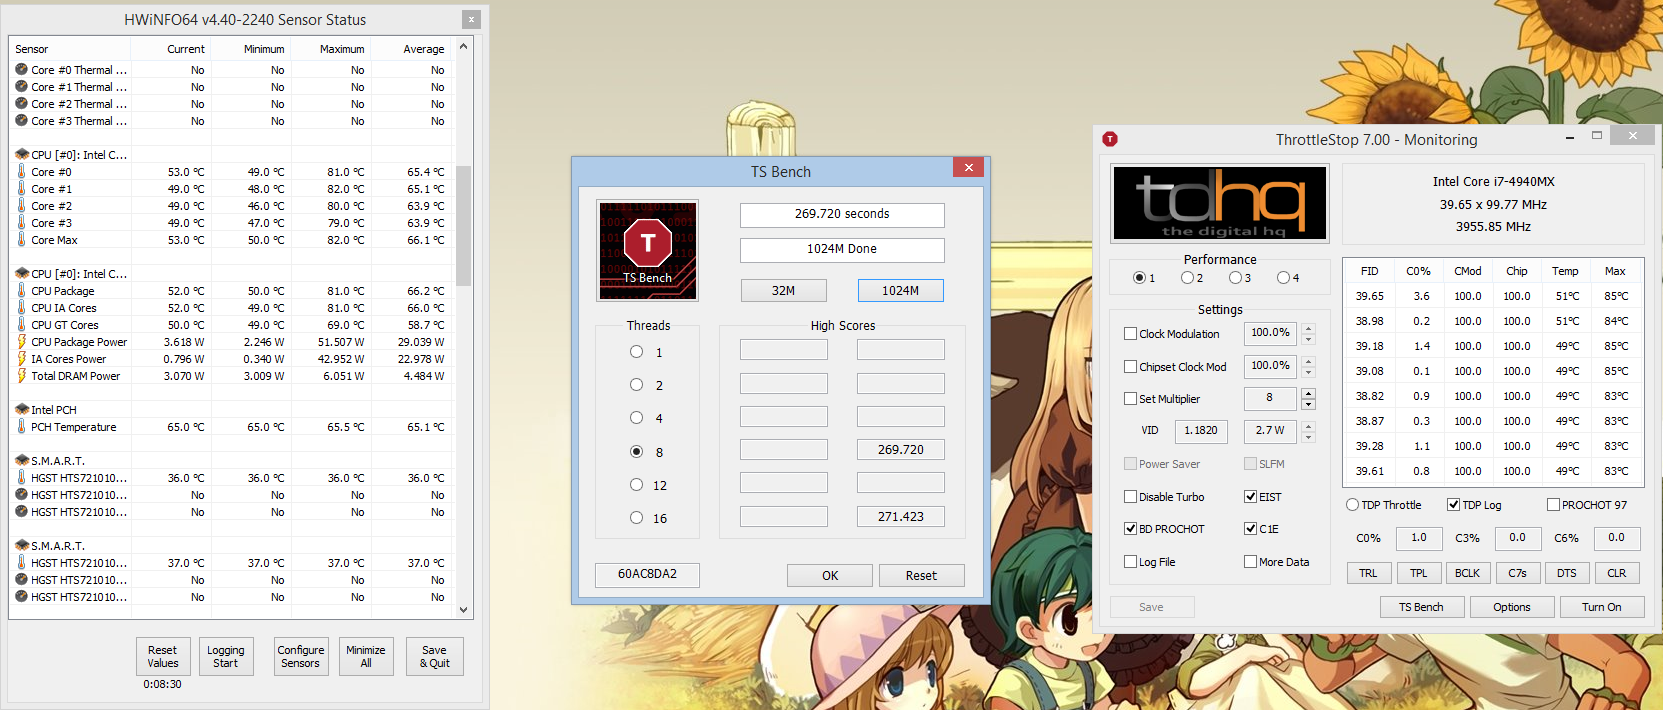This screenshot has height=710, width=1663.
Task: Click the first S.M.A.R.T. group icon
Action: pos(21,461)
